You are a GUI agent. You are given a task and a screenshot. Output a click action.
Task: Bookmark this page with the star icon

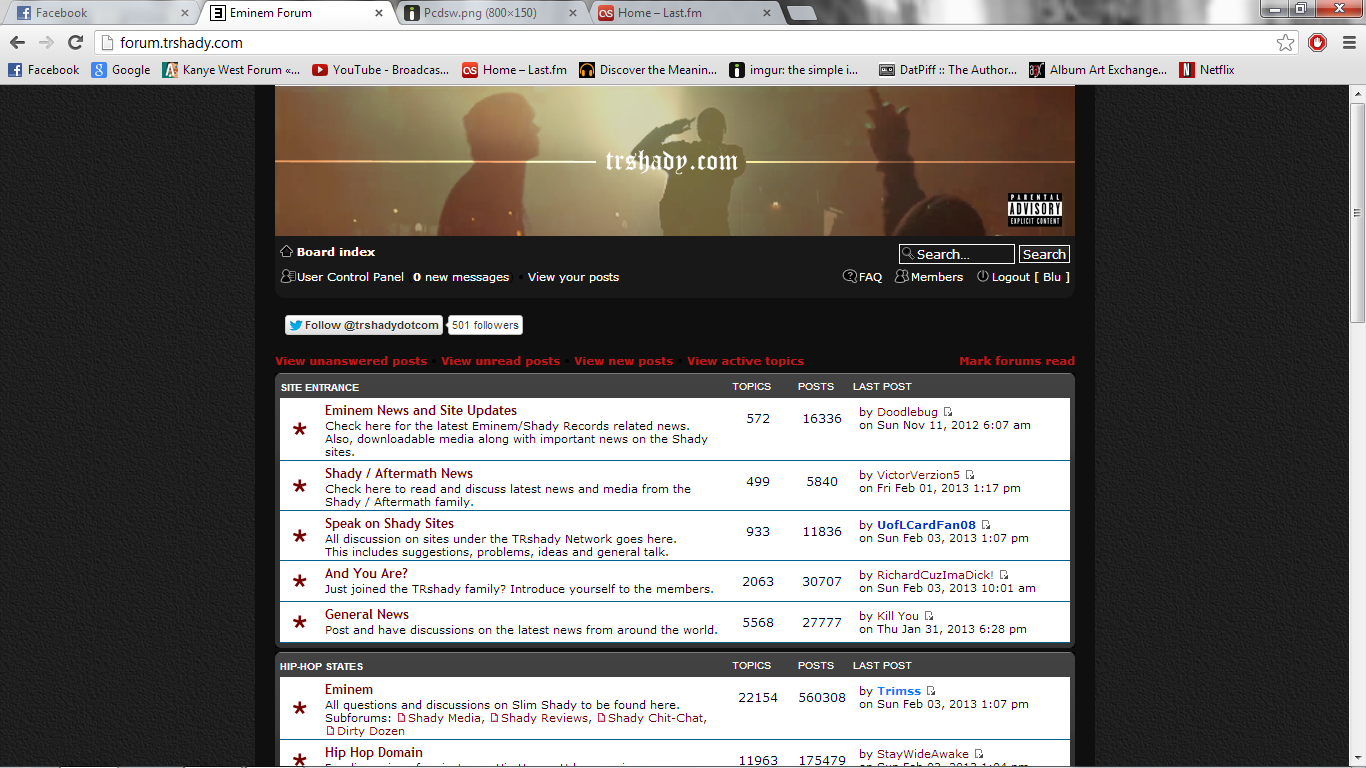click(x=1285, y=43)
